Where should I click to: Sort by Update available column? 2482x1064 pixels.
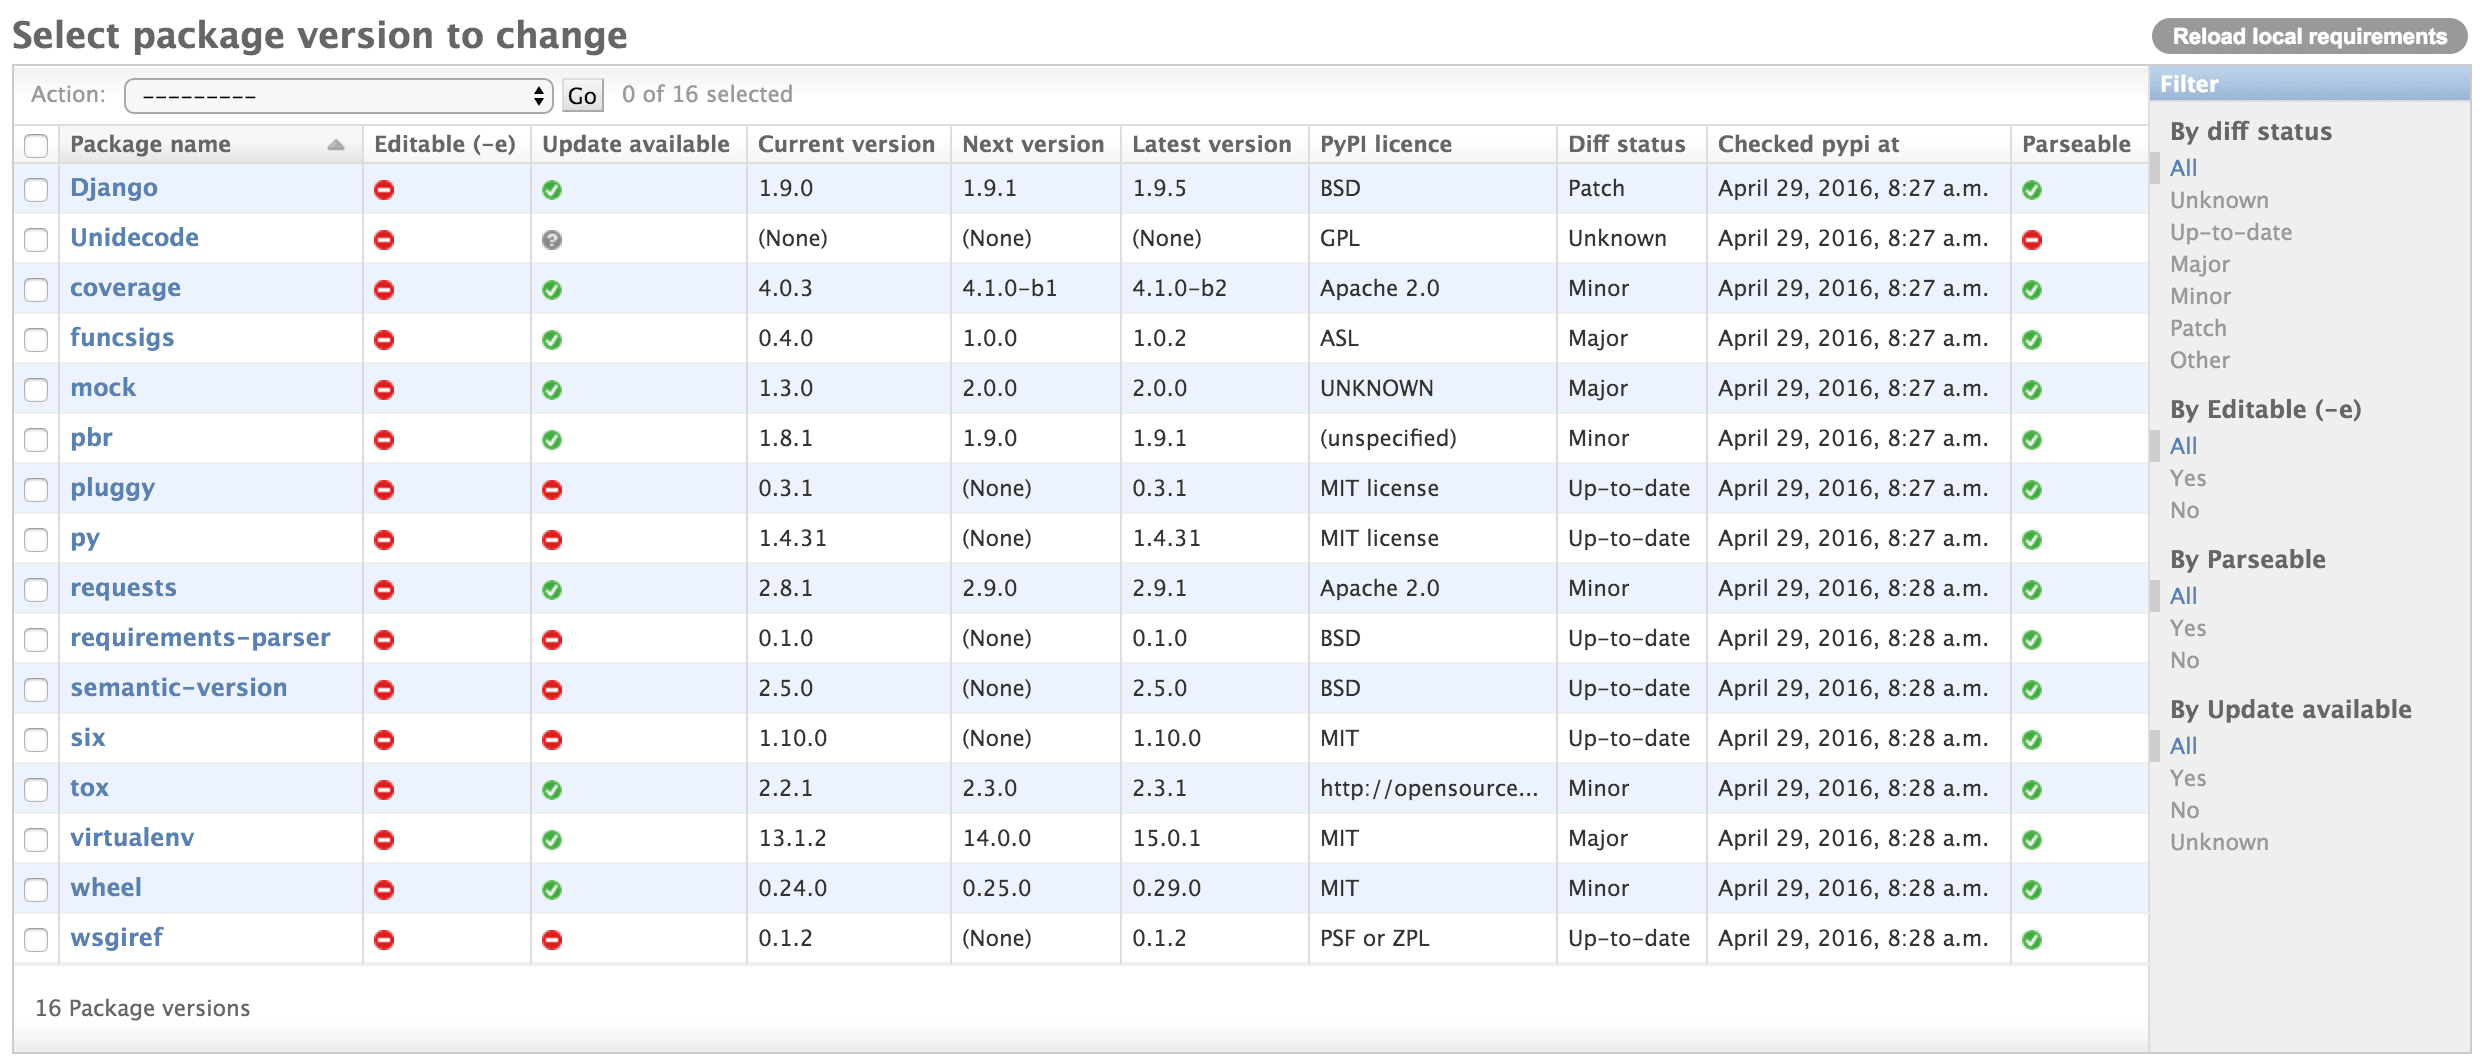point(635,144)
